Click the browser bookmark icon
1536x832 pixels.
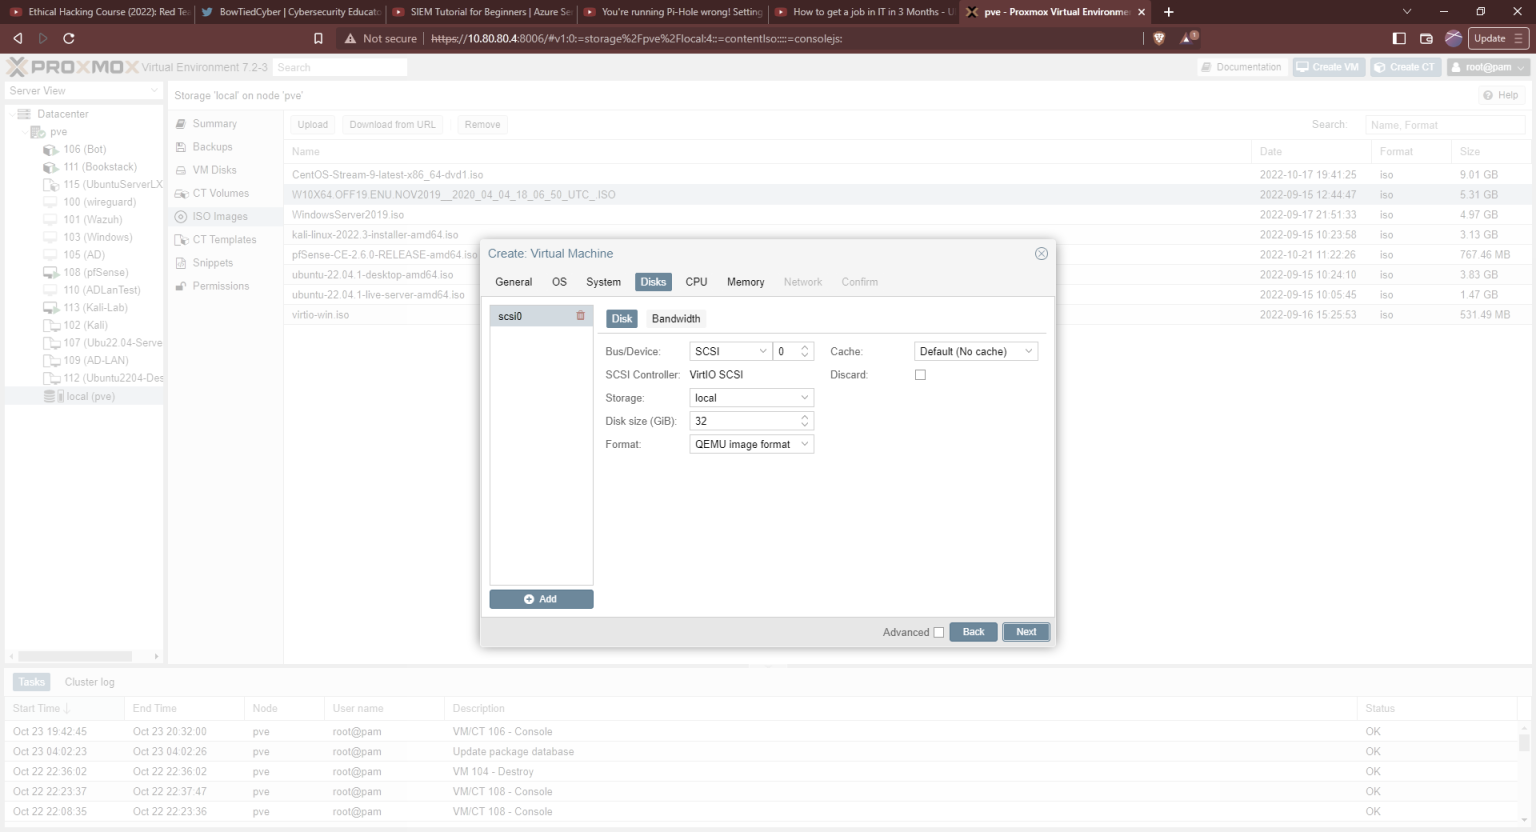318,39
